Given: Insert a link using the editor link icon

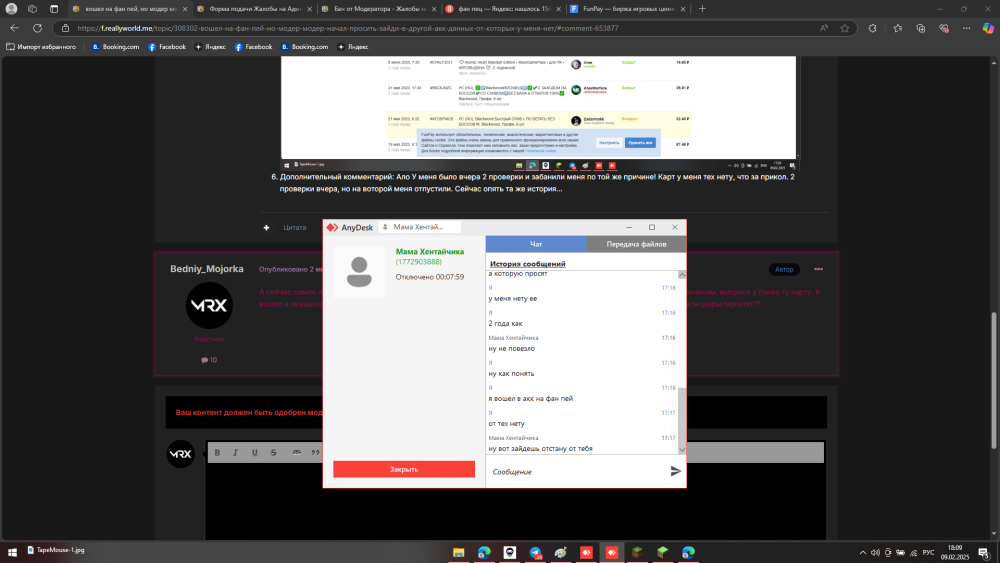Looking at the screenshot, I should [297, 452].
